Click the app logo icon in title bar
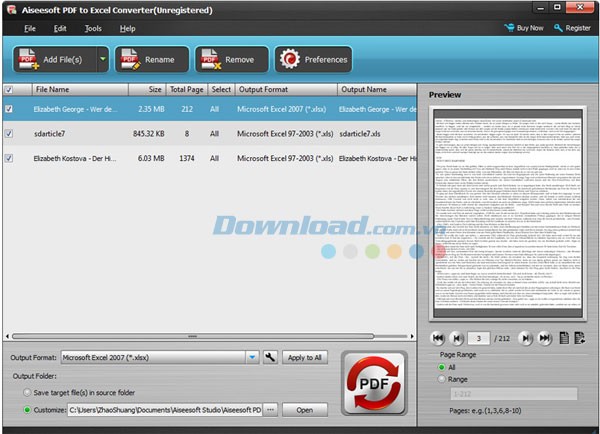The height and width of the screenshot is (434, 600). (12, 10)
